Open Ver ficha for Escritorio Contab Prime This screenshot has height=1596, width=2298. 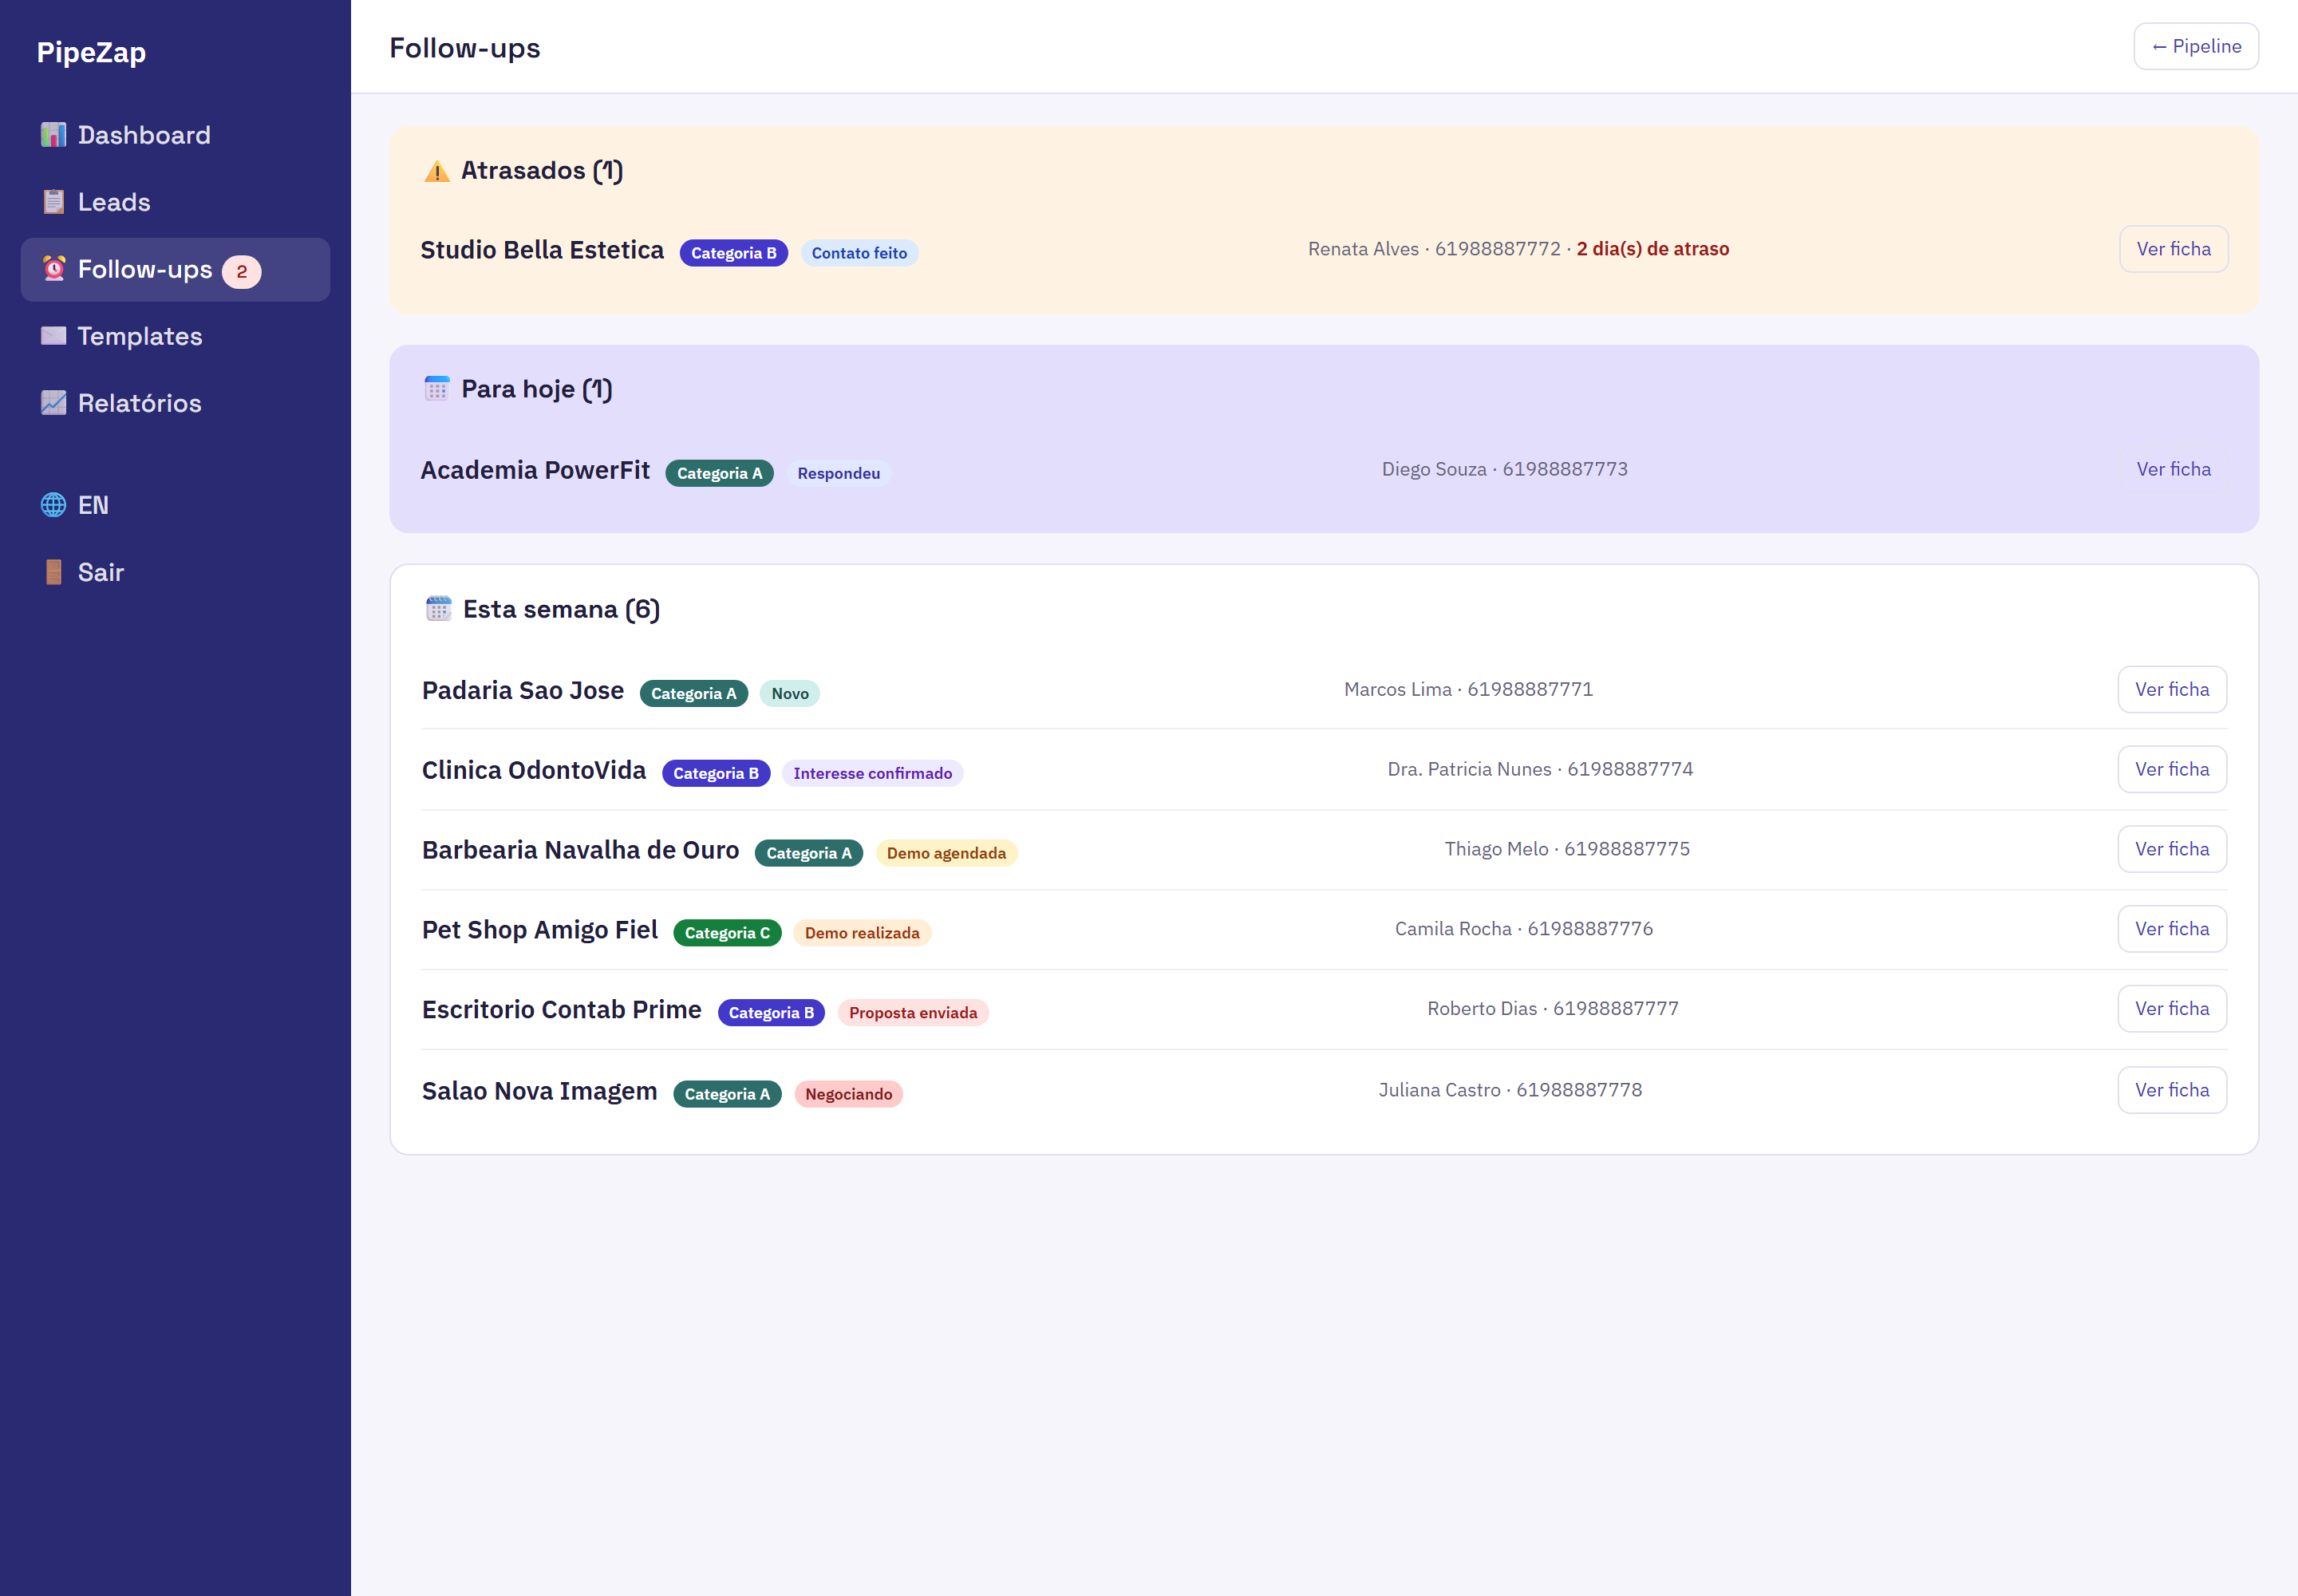[x=2172, y=1009]
